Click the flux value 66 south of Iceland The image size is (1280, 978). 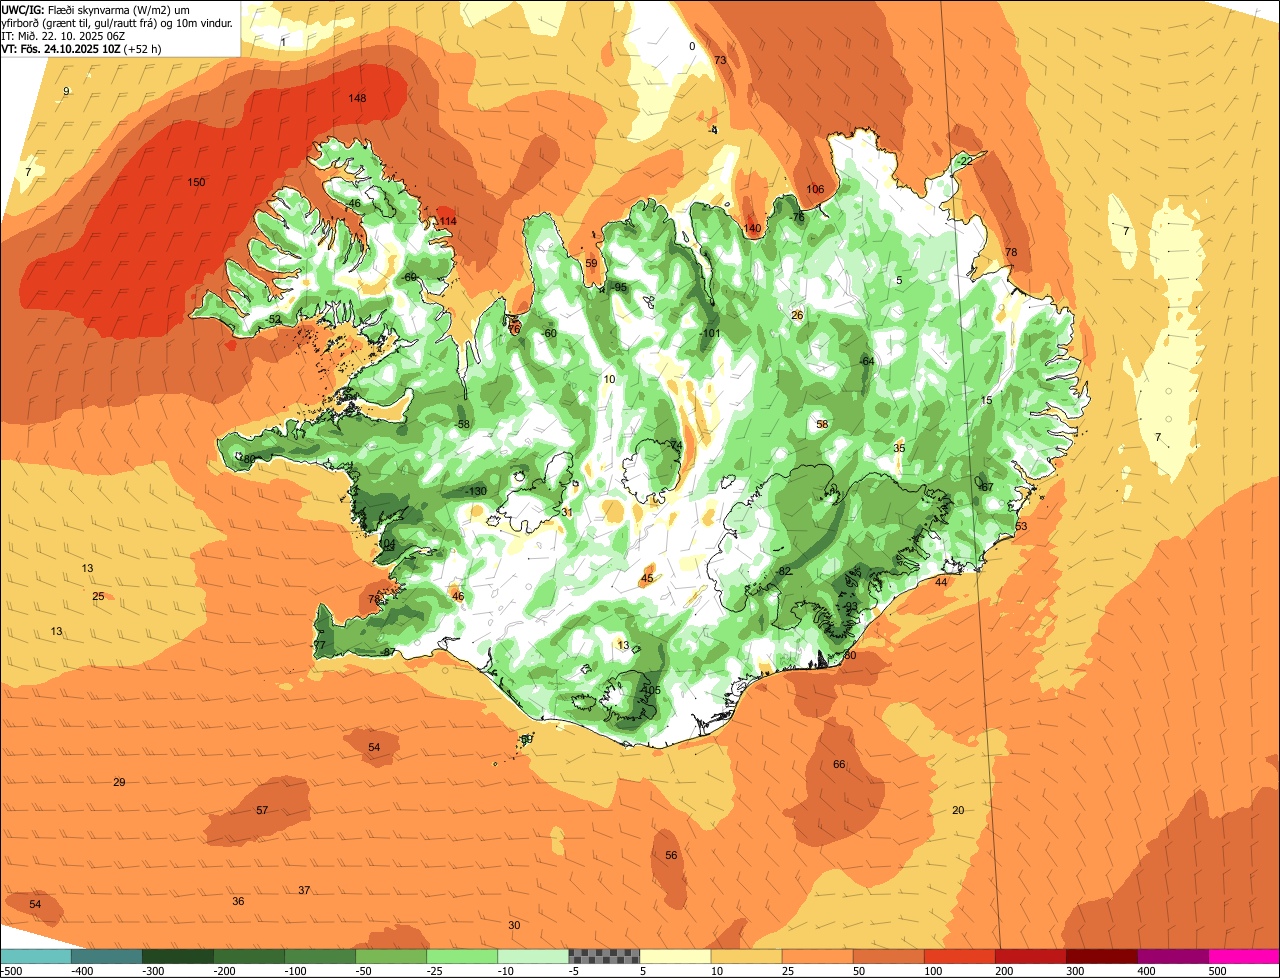coord(839,764)
